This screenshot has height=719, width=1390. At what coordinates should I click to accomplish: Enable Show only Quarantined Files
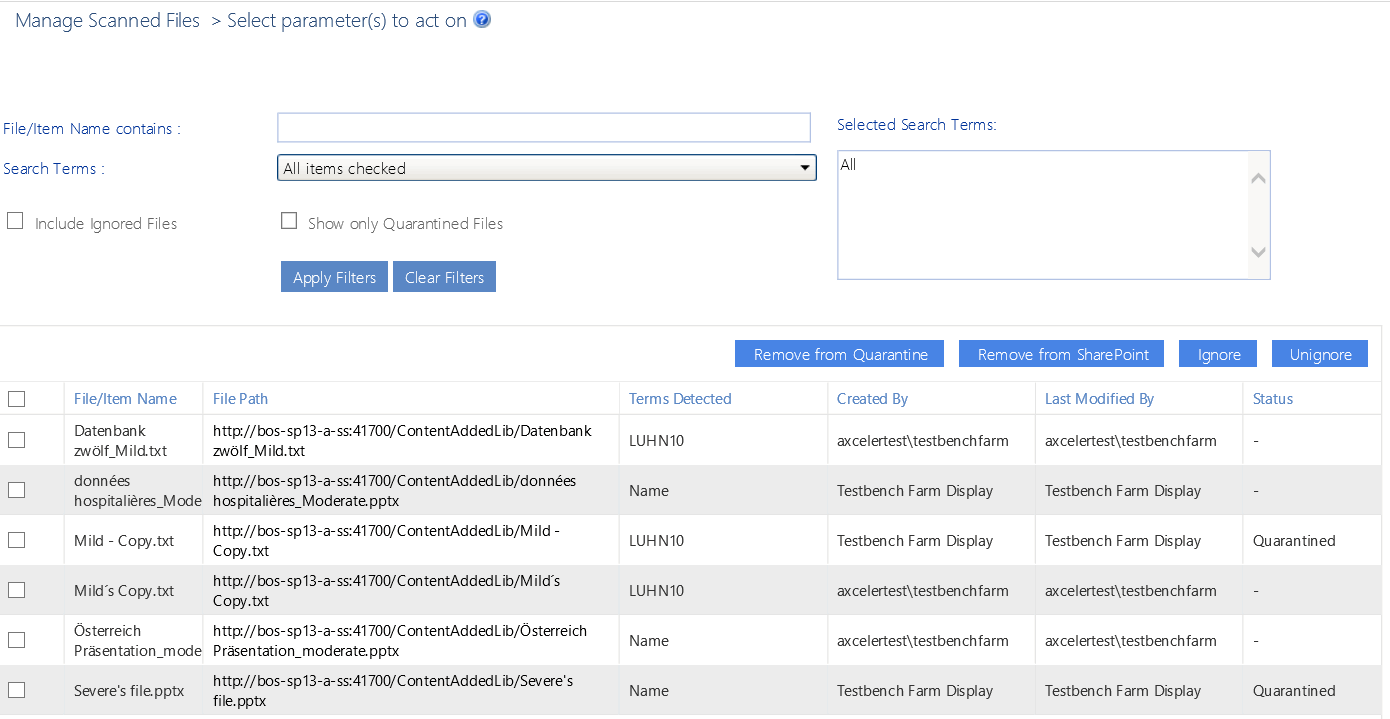(289, 220)
